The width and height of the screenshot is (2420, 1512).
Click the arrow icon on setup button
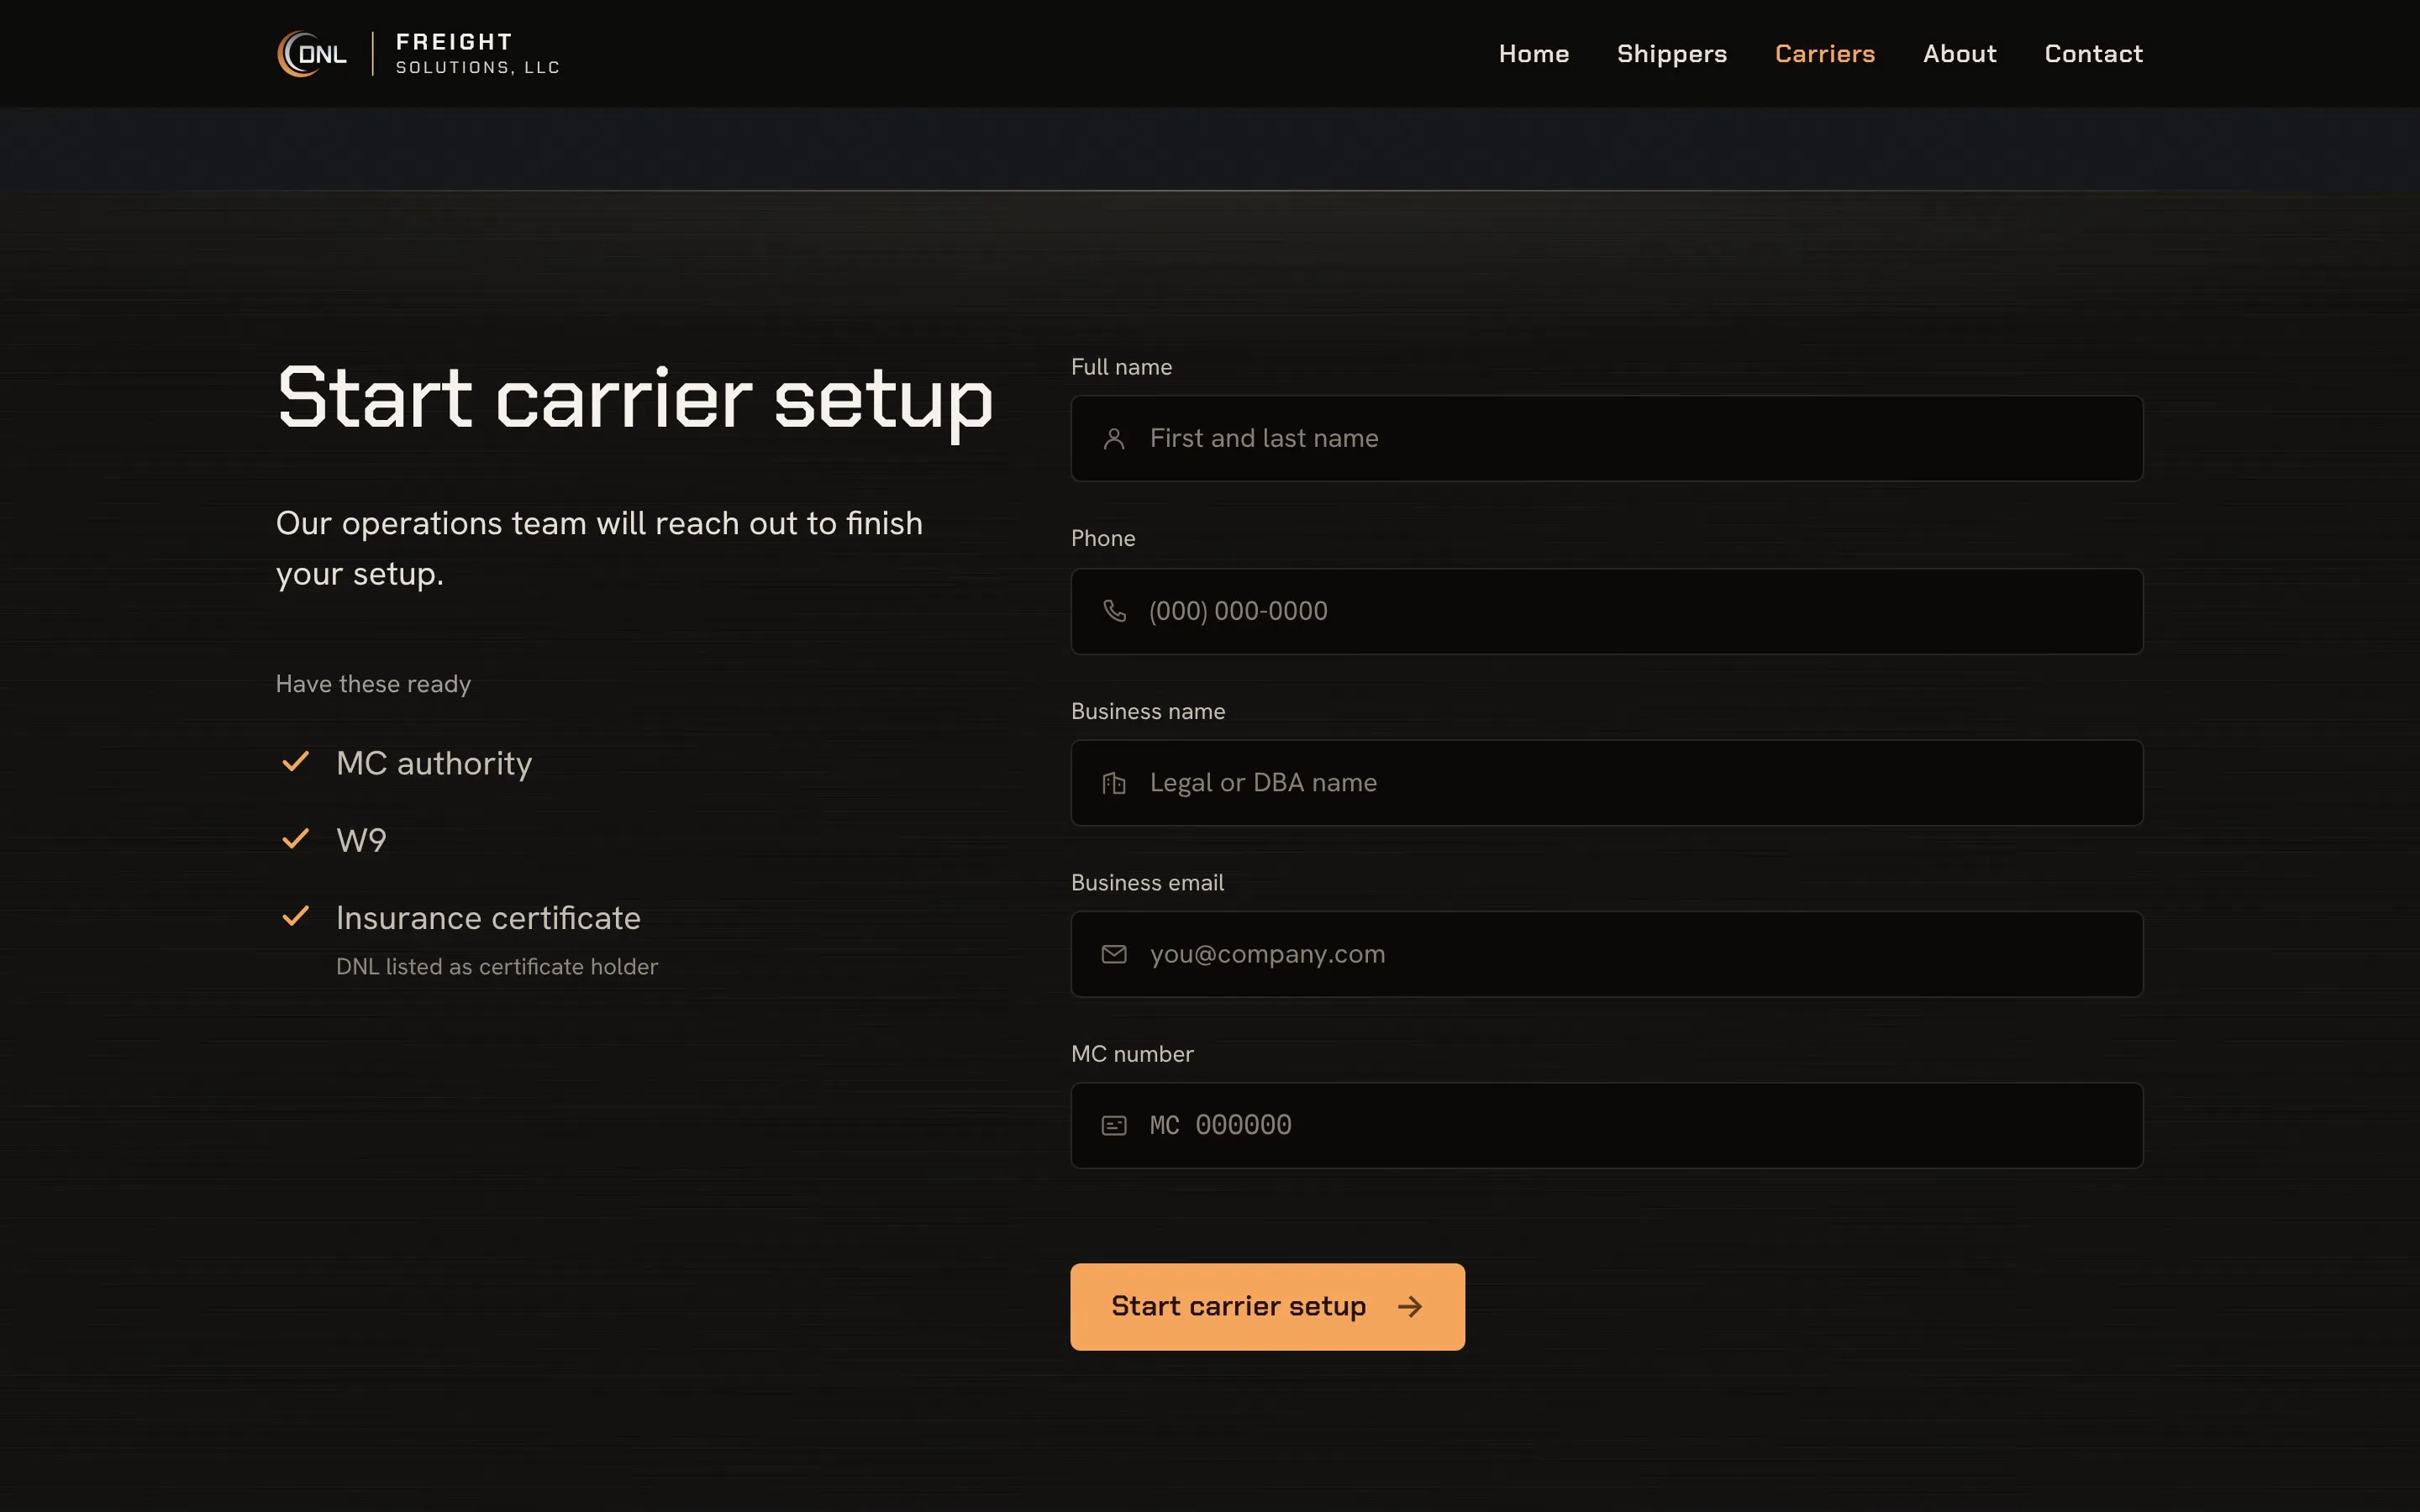click(1410, 1307)
